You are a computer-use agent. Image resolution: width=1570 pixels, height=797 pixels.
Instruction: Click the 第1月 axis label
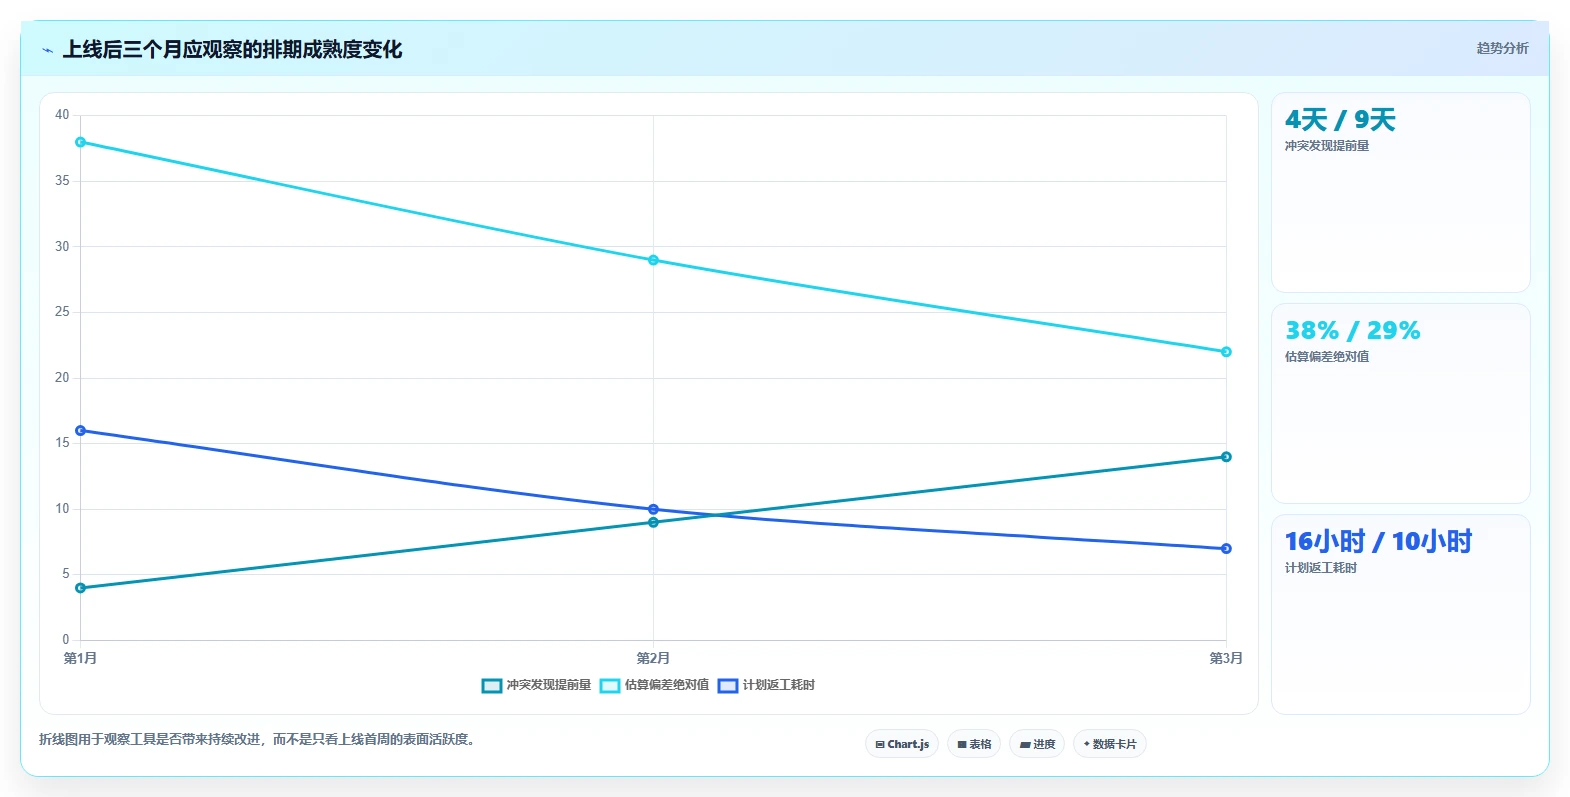80,658
